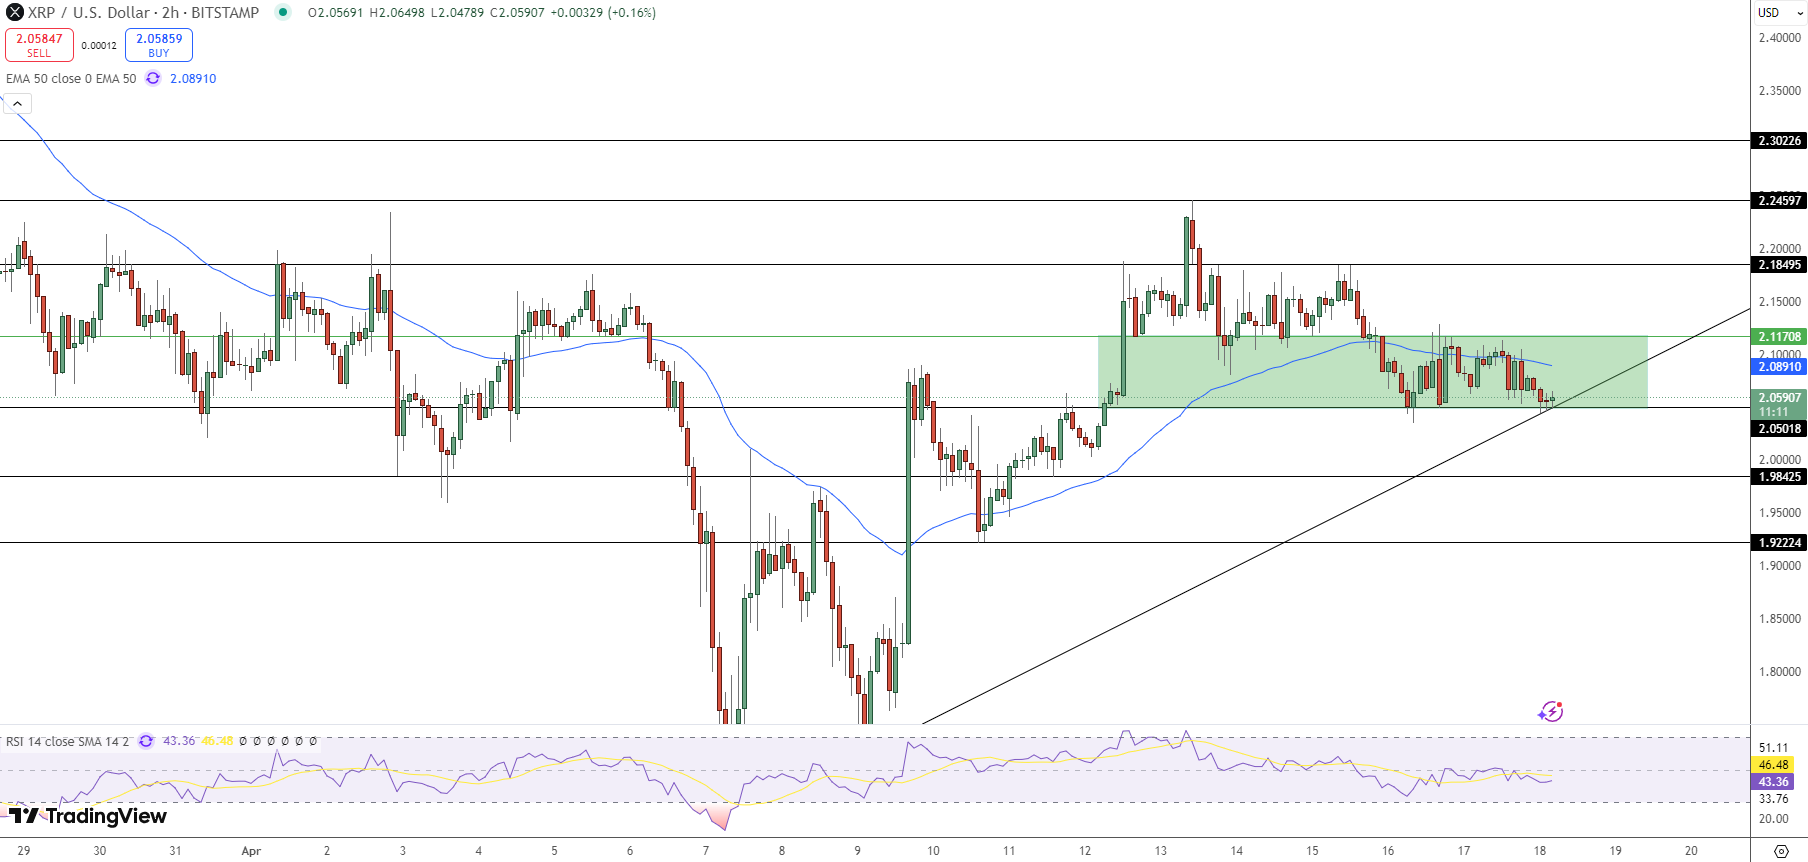Select the 0.00012 spread value

(x=99, y=46)
